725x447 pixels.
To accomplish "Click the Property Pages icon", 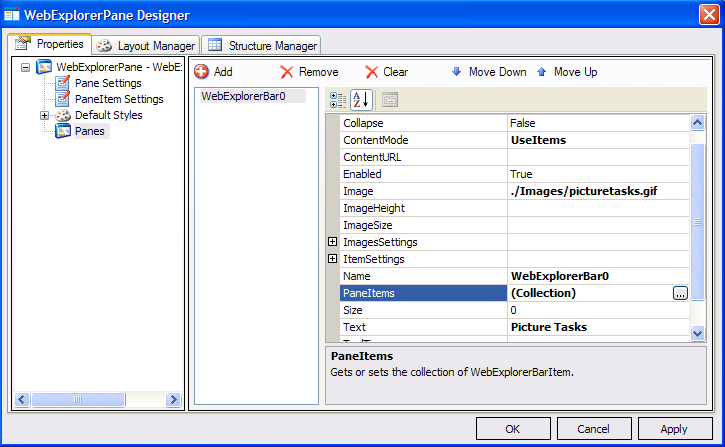I will [389, 99].
